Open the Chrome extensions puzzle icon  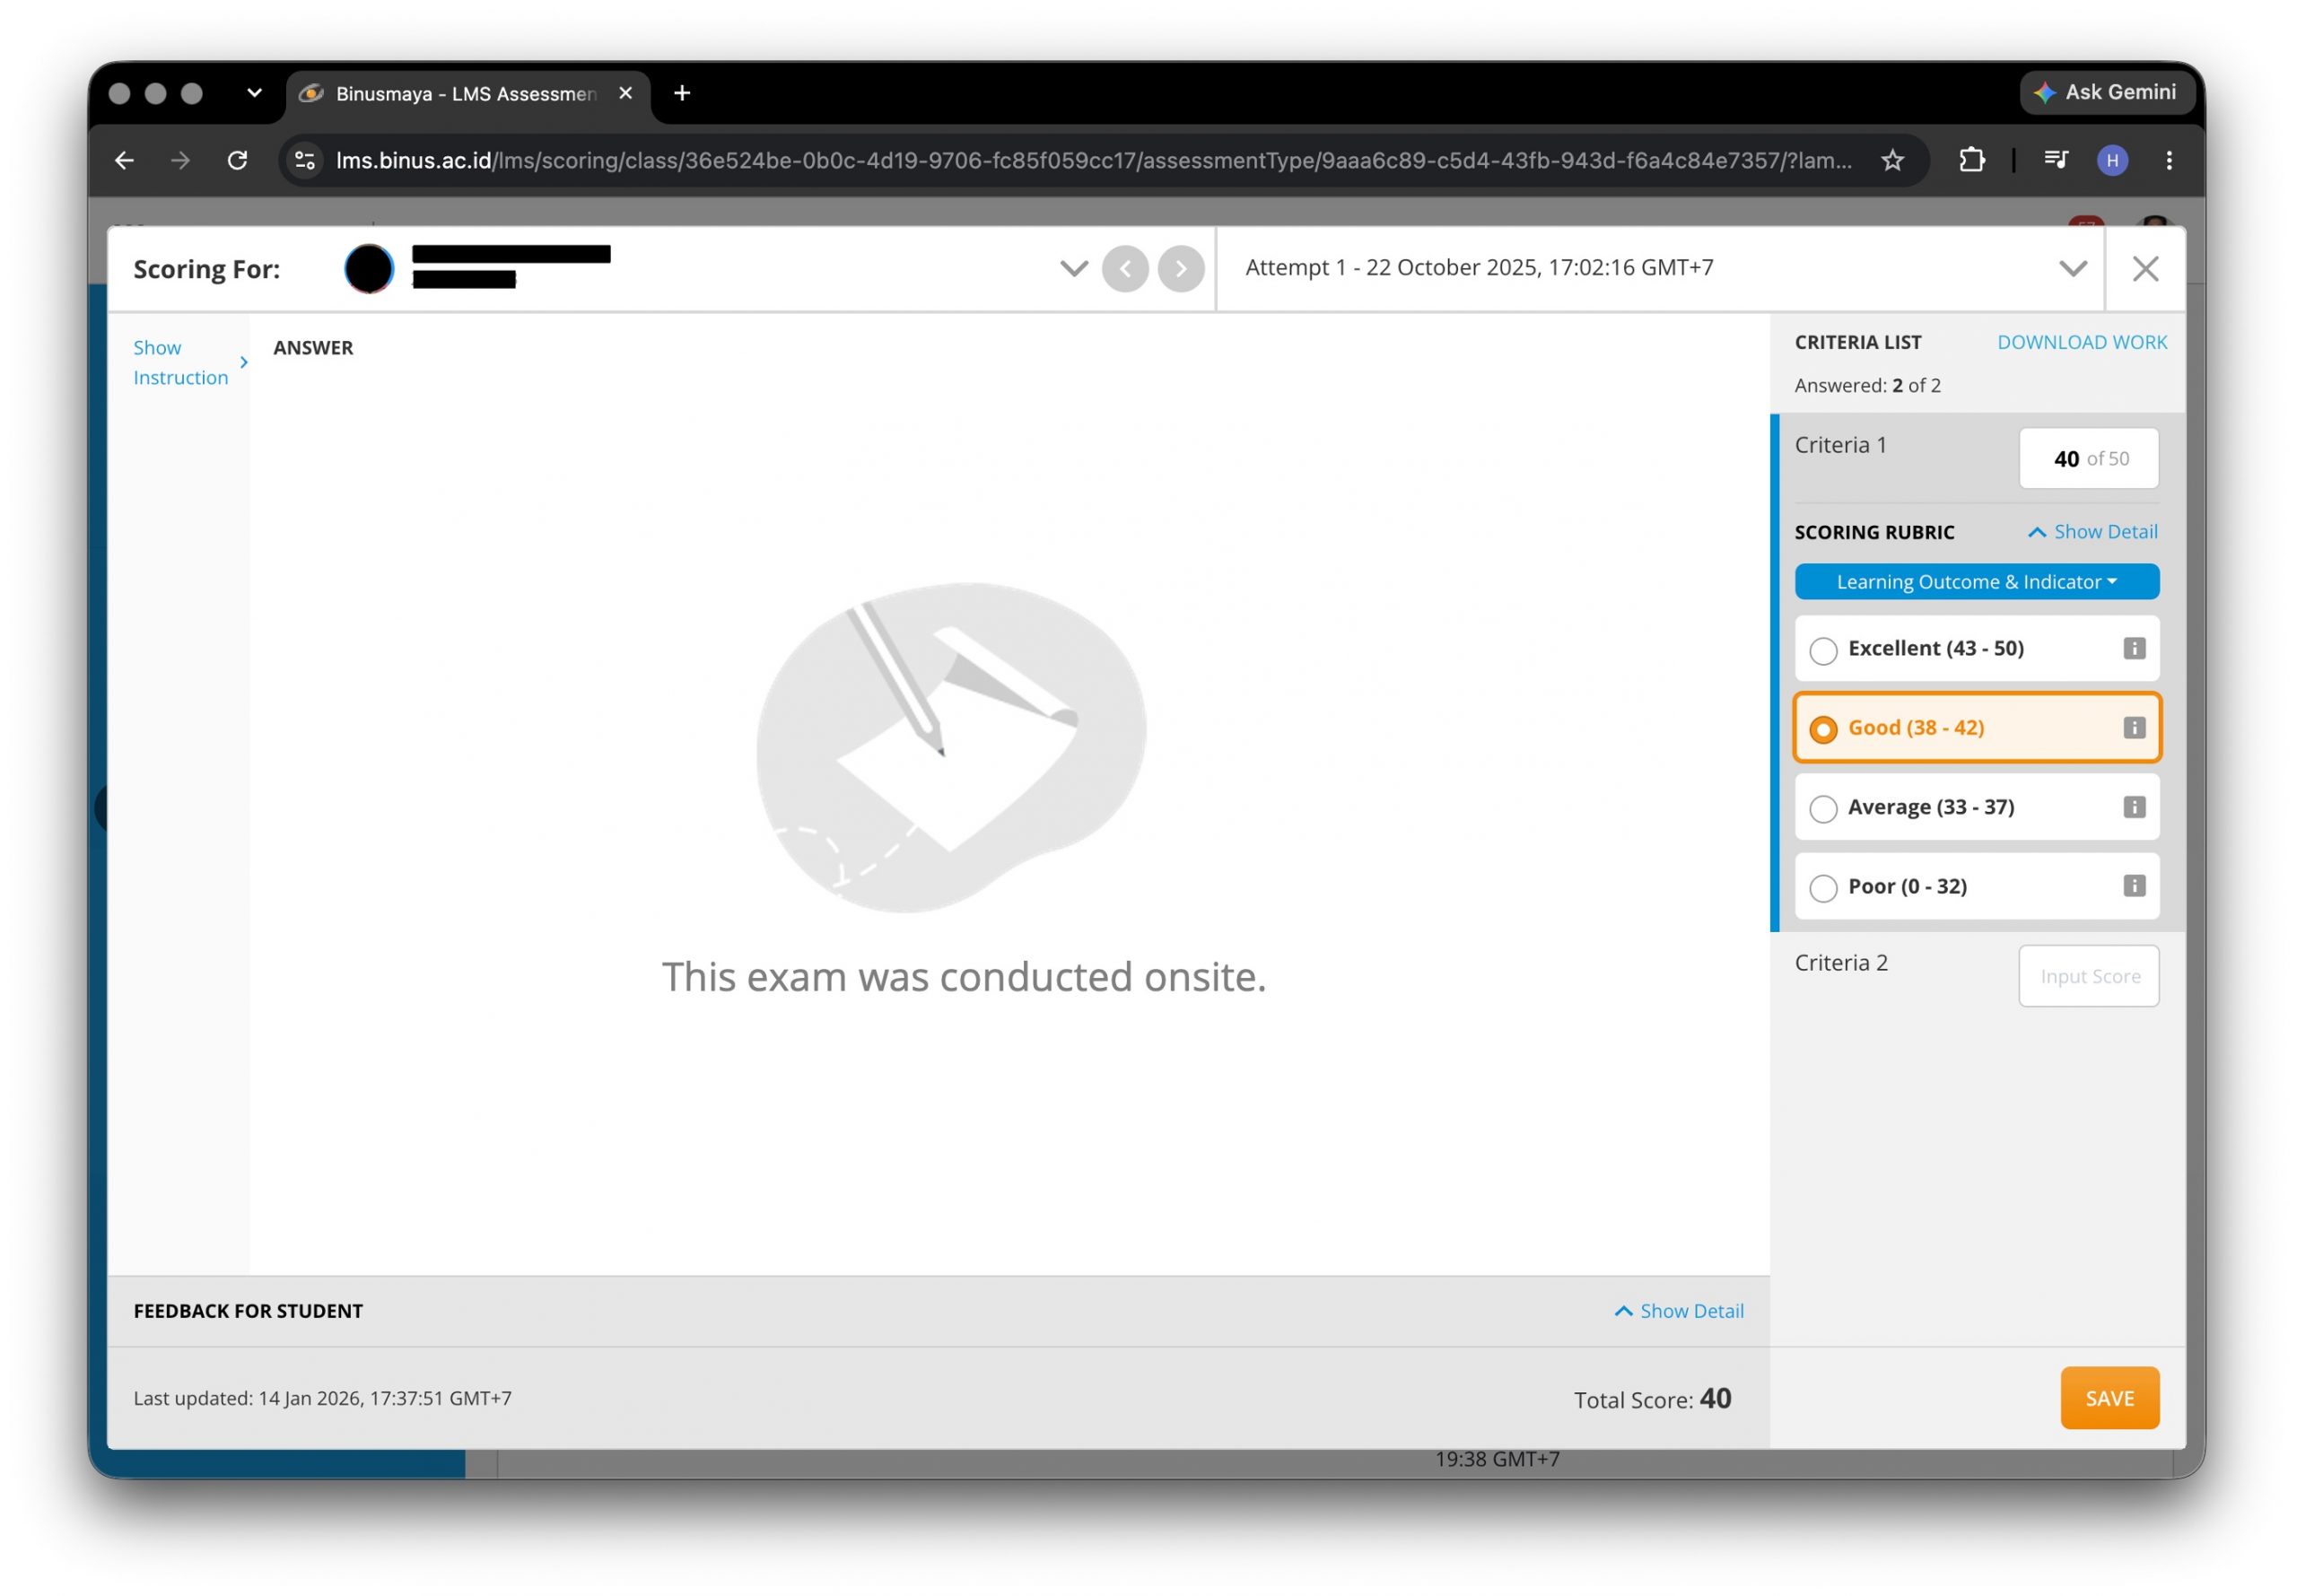1970,160
